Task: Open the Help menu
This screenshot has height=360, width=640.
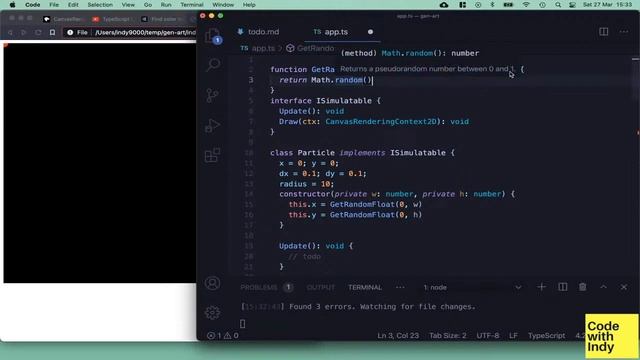Action: pyautogui.click(x=249, y=5)
